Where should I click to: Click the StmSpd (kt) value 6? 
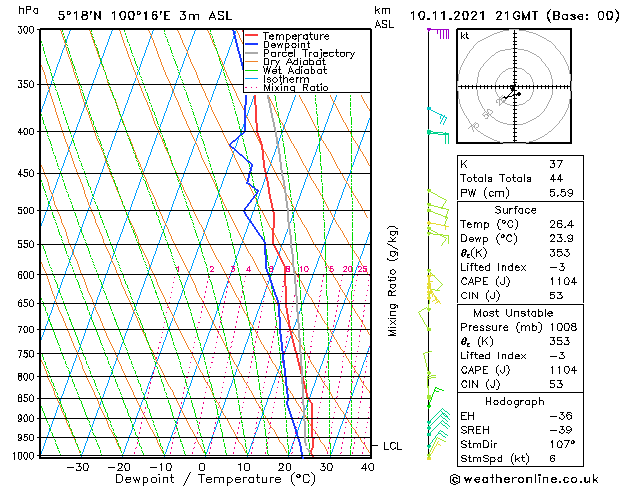pos(553,459)
